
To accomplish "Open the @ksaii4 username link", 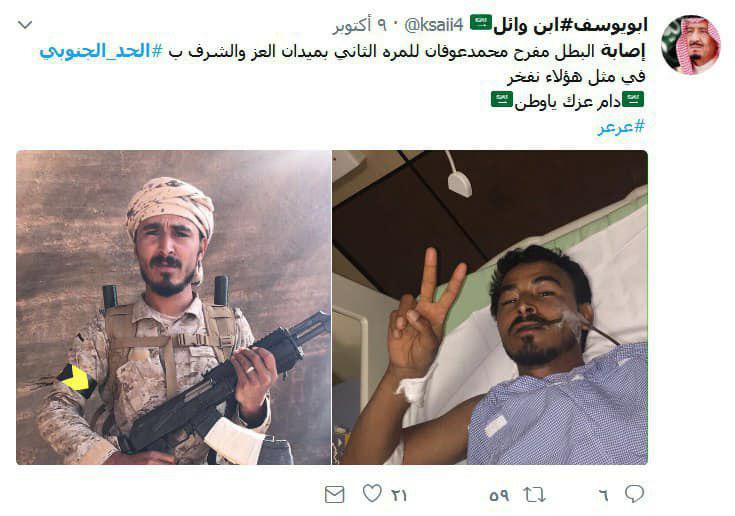I will [434, 24].
